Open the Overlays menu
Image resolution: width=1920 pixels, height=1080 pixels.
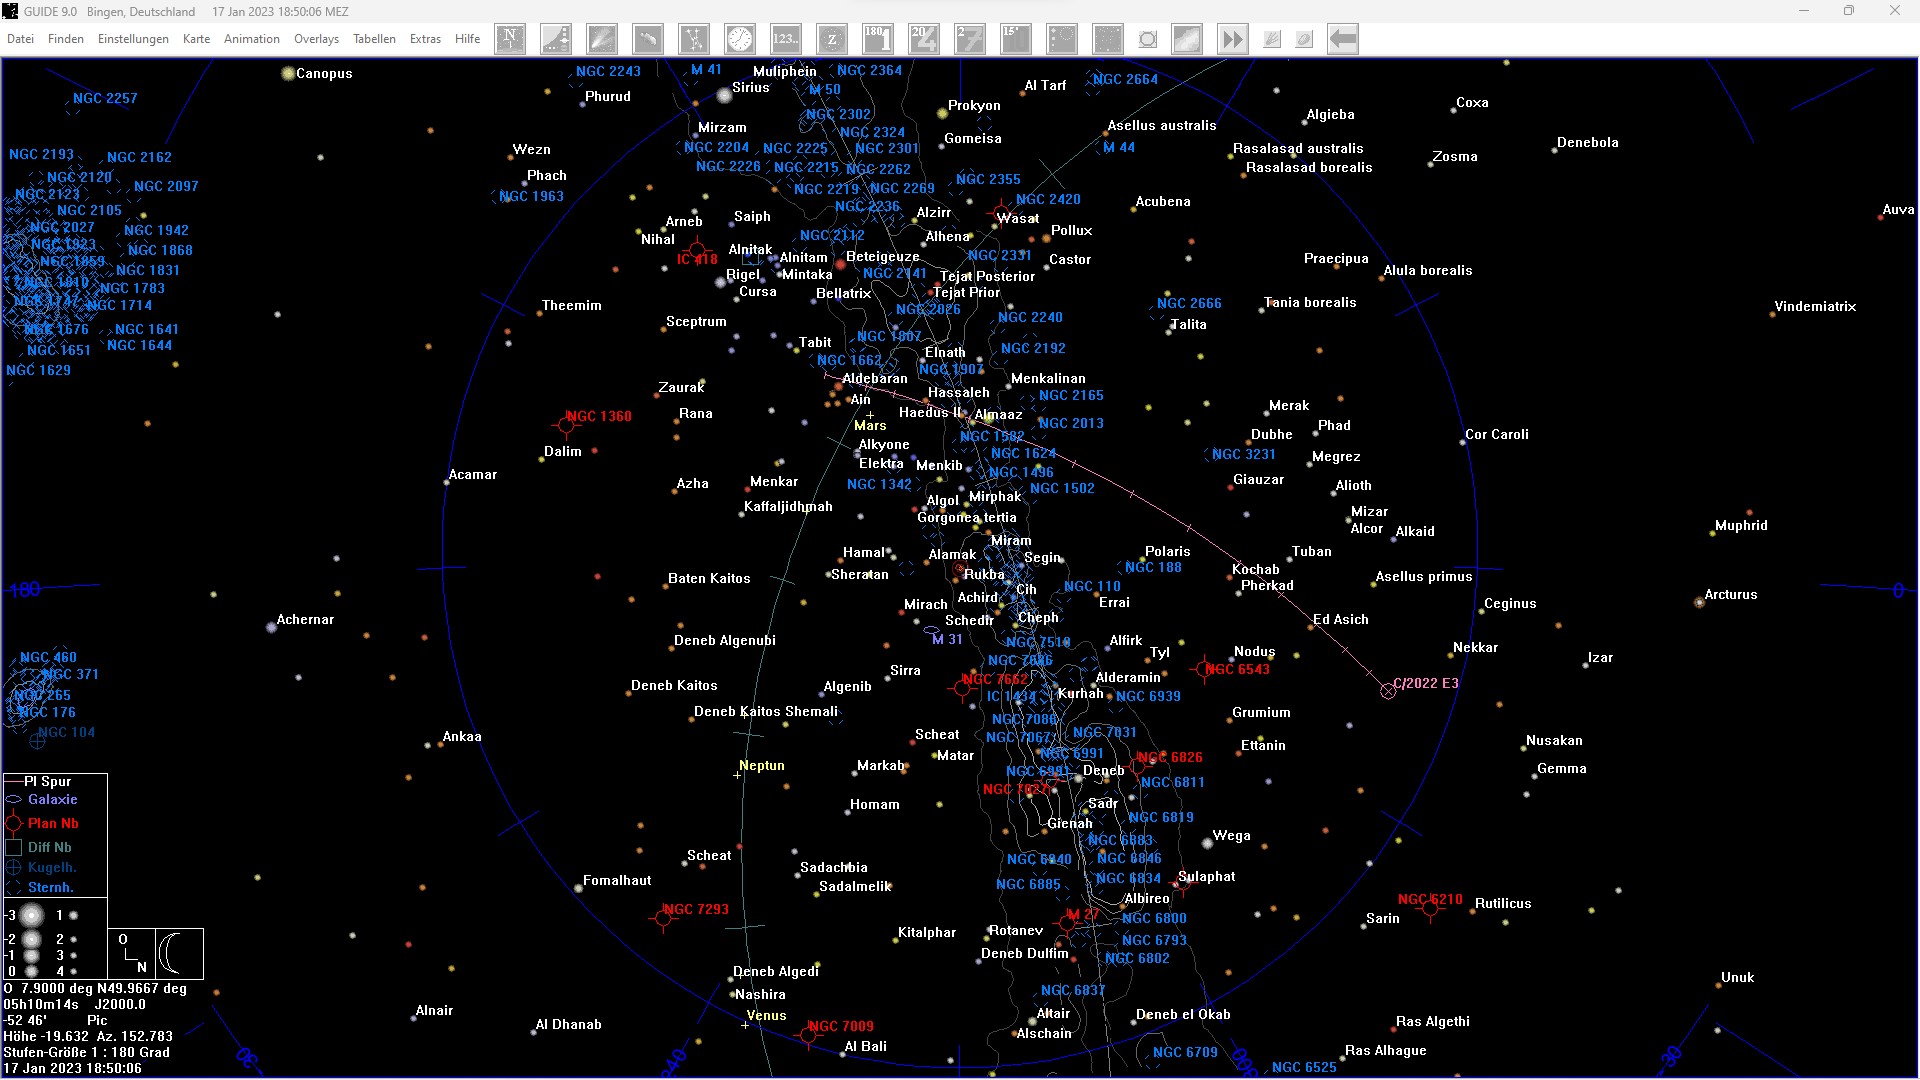[316, 39]
